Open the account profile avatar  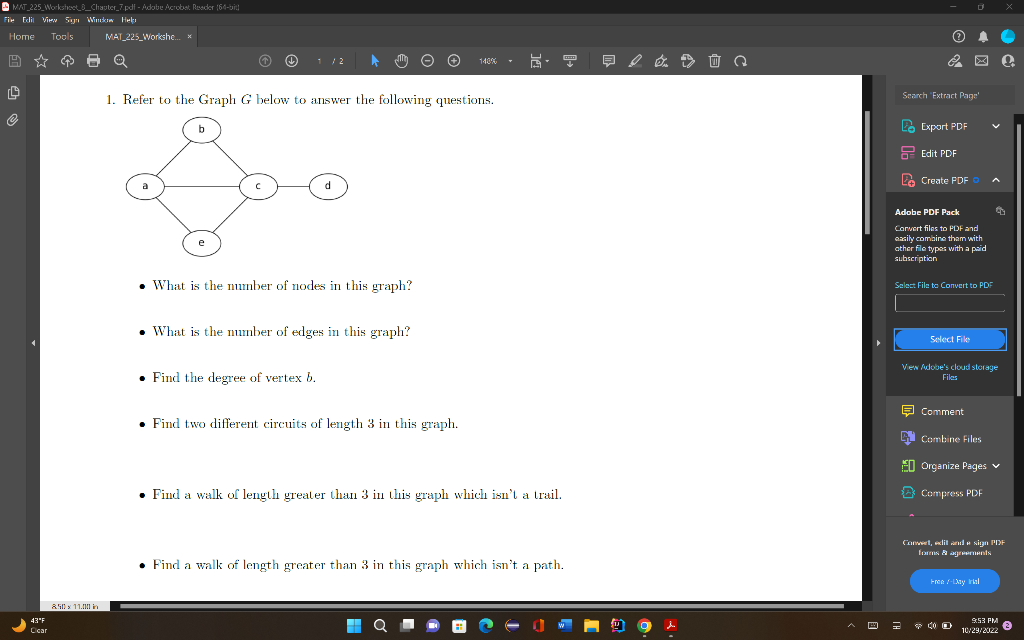click(x=1008, y=37)
